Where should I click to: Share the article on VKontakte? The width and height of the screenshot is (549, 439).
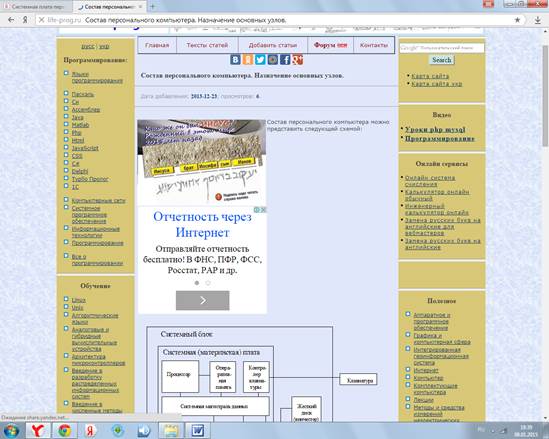point(235,60)
